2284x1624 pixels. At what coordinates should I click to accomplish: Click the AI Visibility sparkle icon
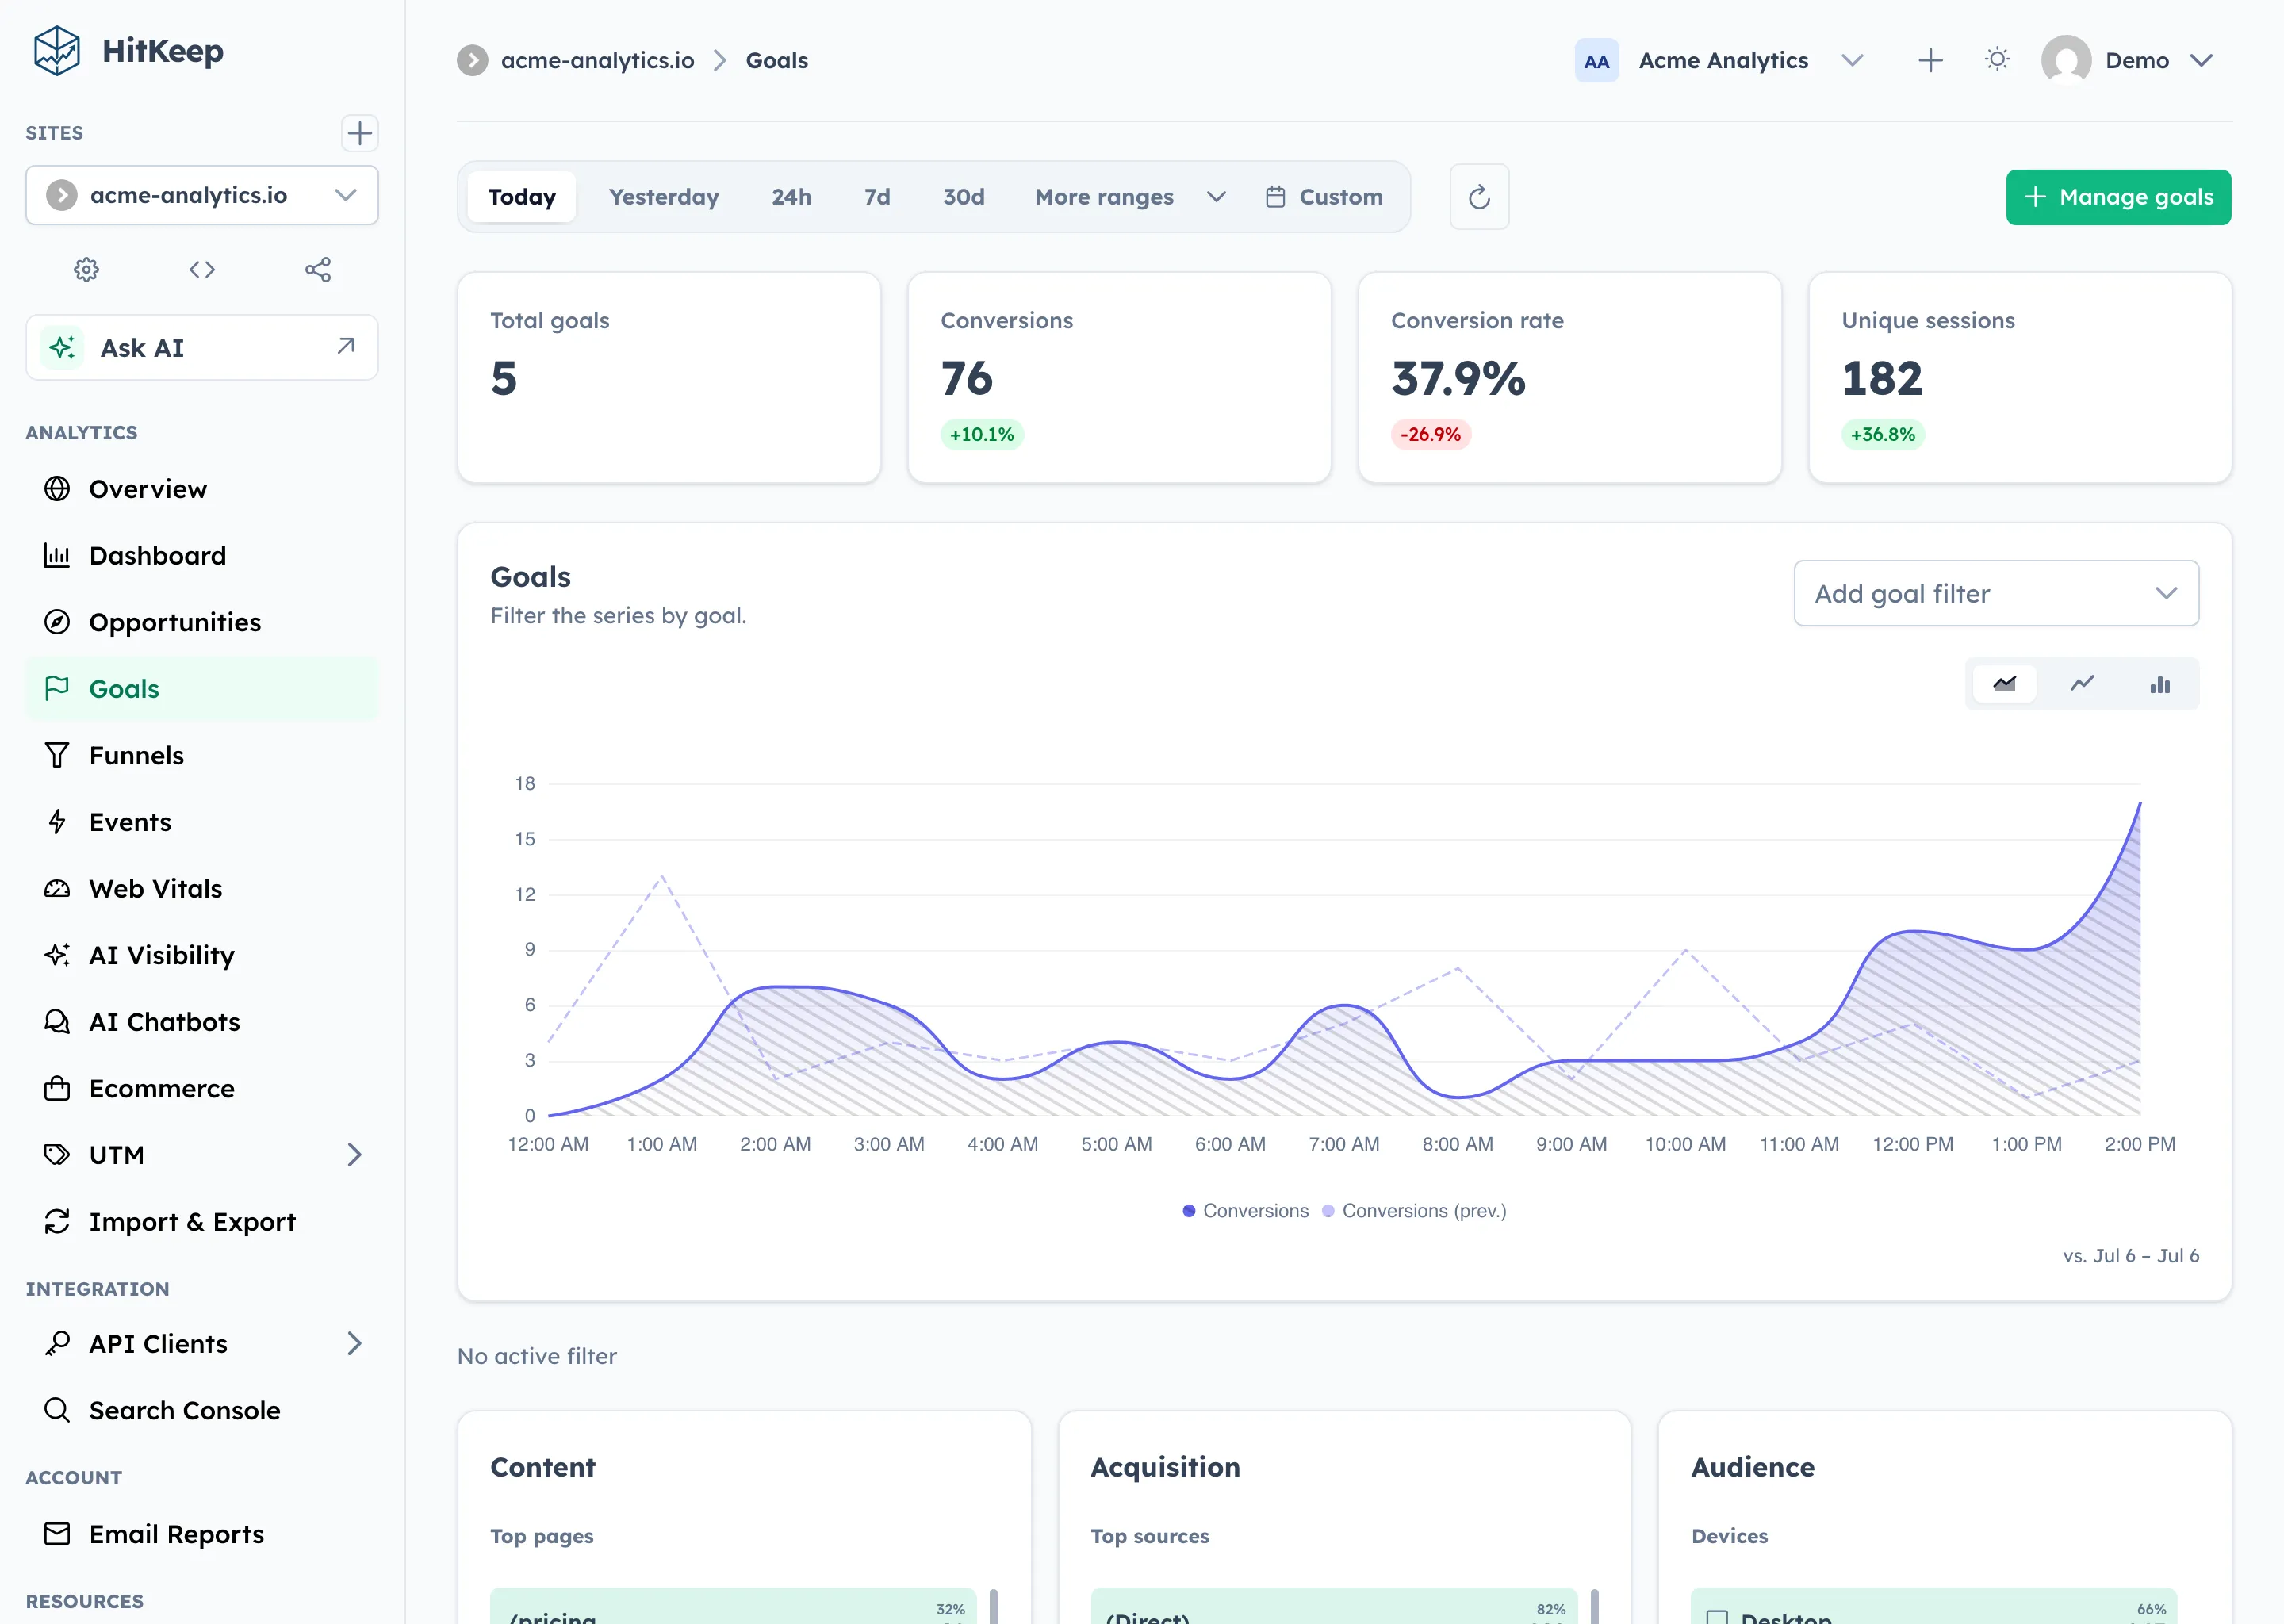[x=57, y=955]
